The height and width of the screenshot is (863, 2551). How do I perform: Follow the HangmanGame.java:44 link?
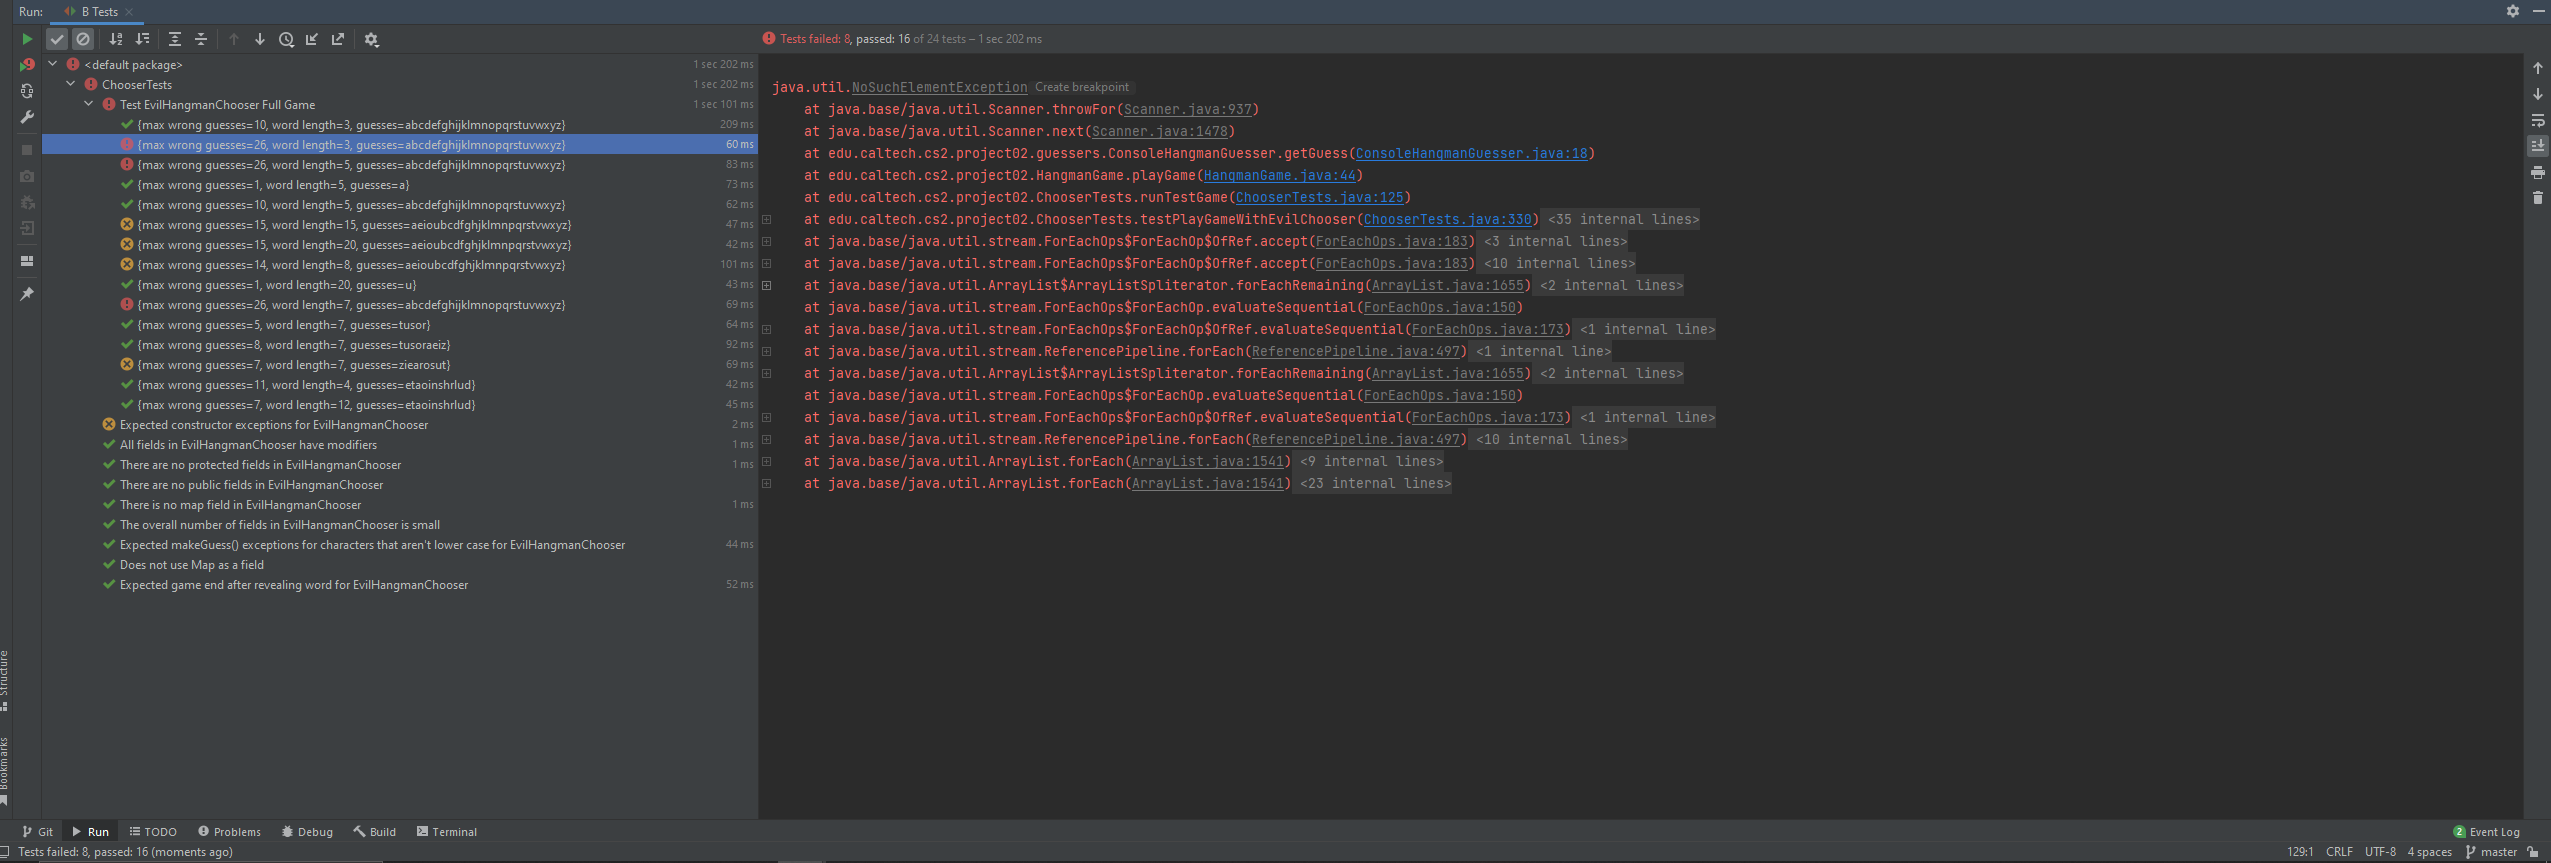pyautogui.click(x=1279, y=176)
